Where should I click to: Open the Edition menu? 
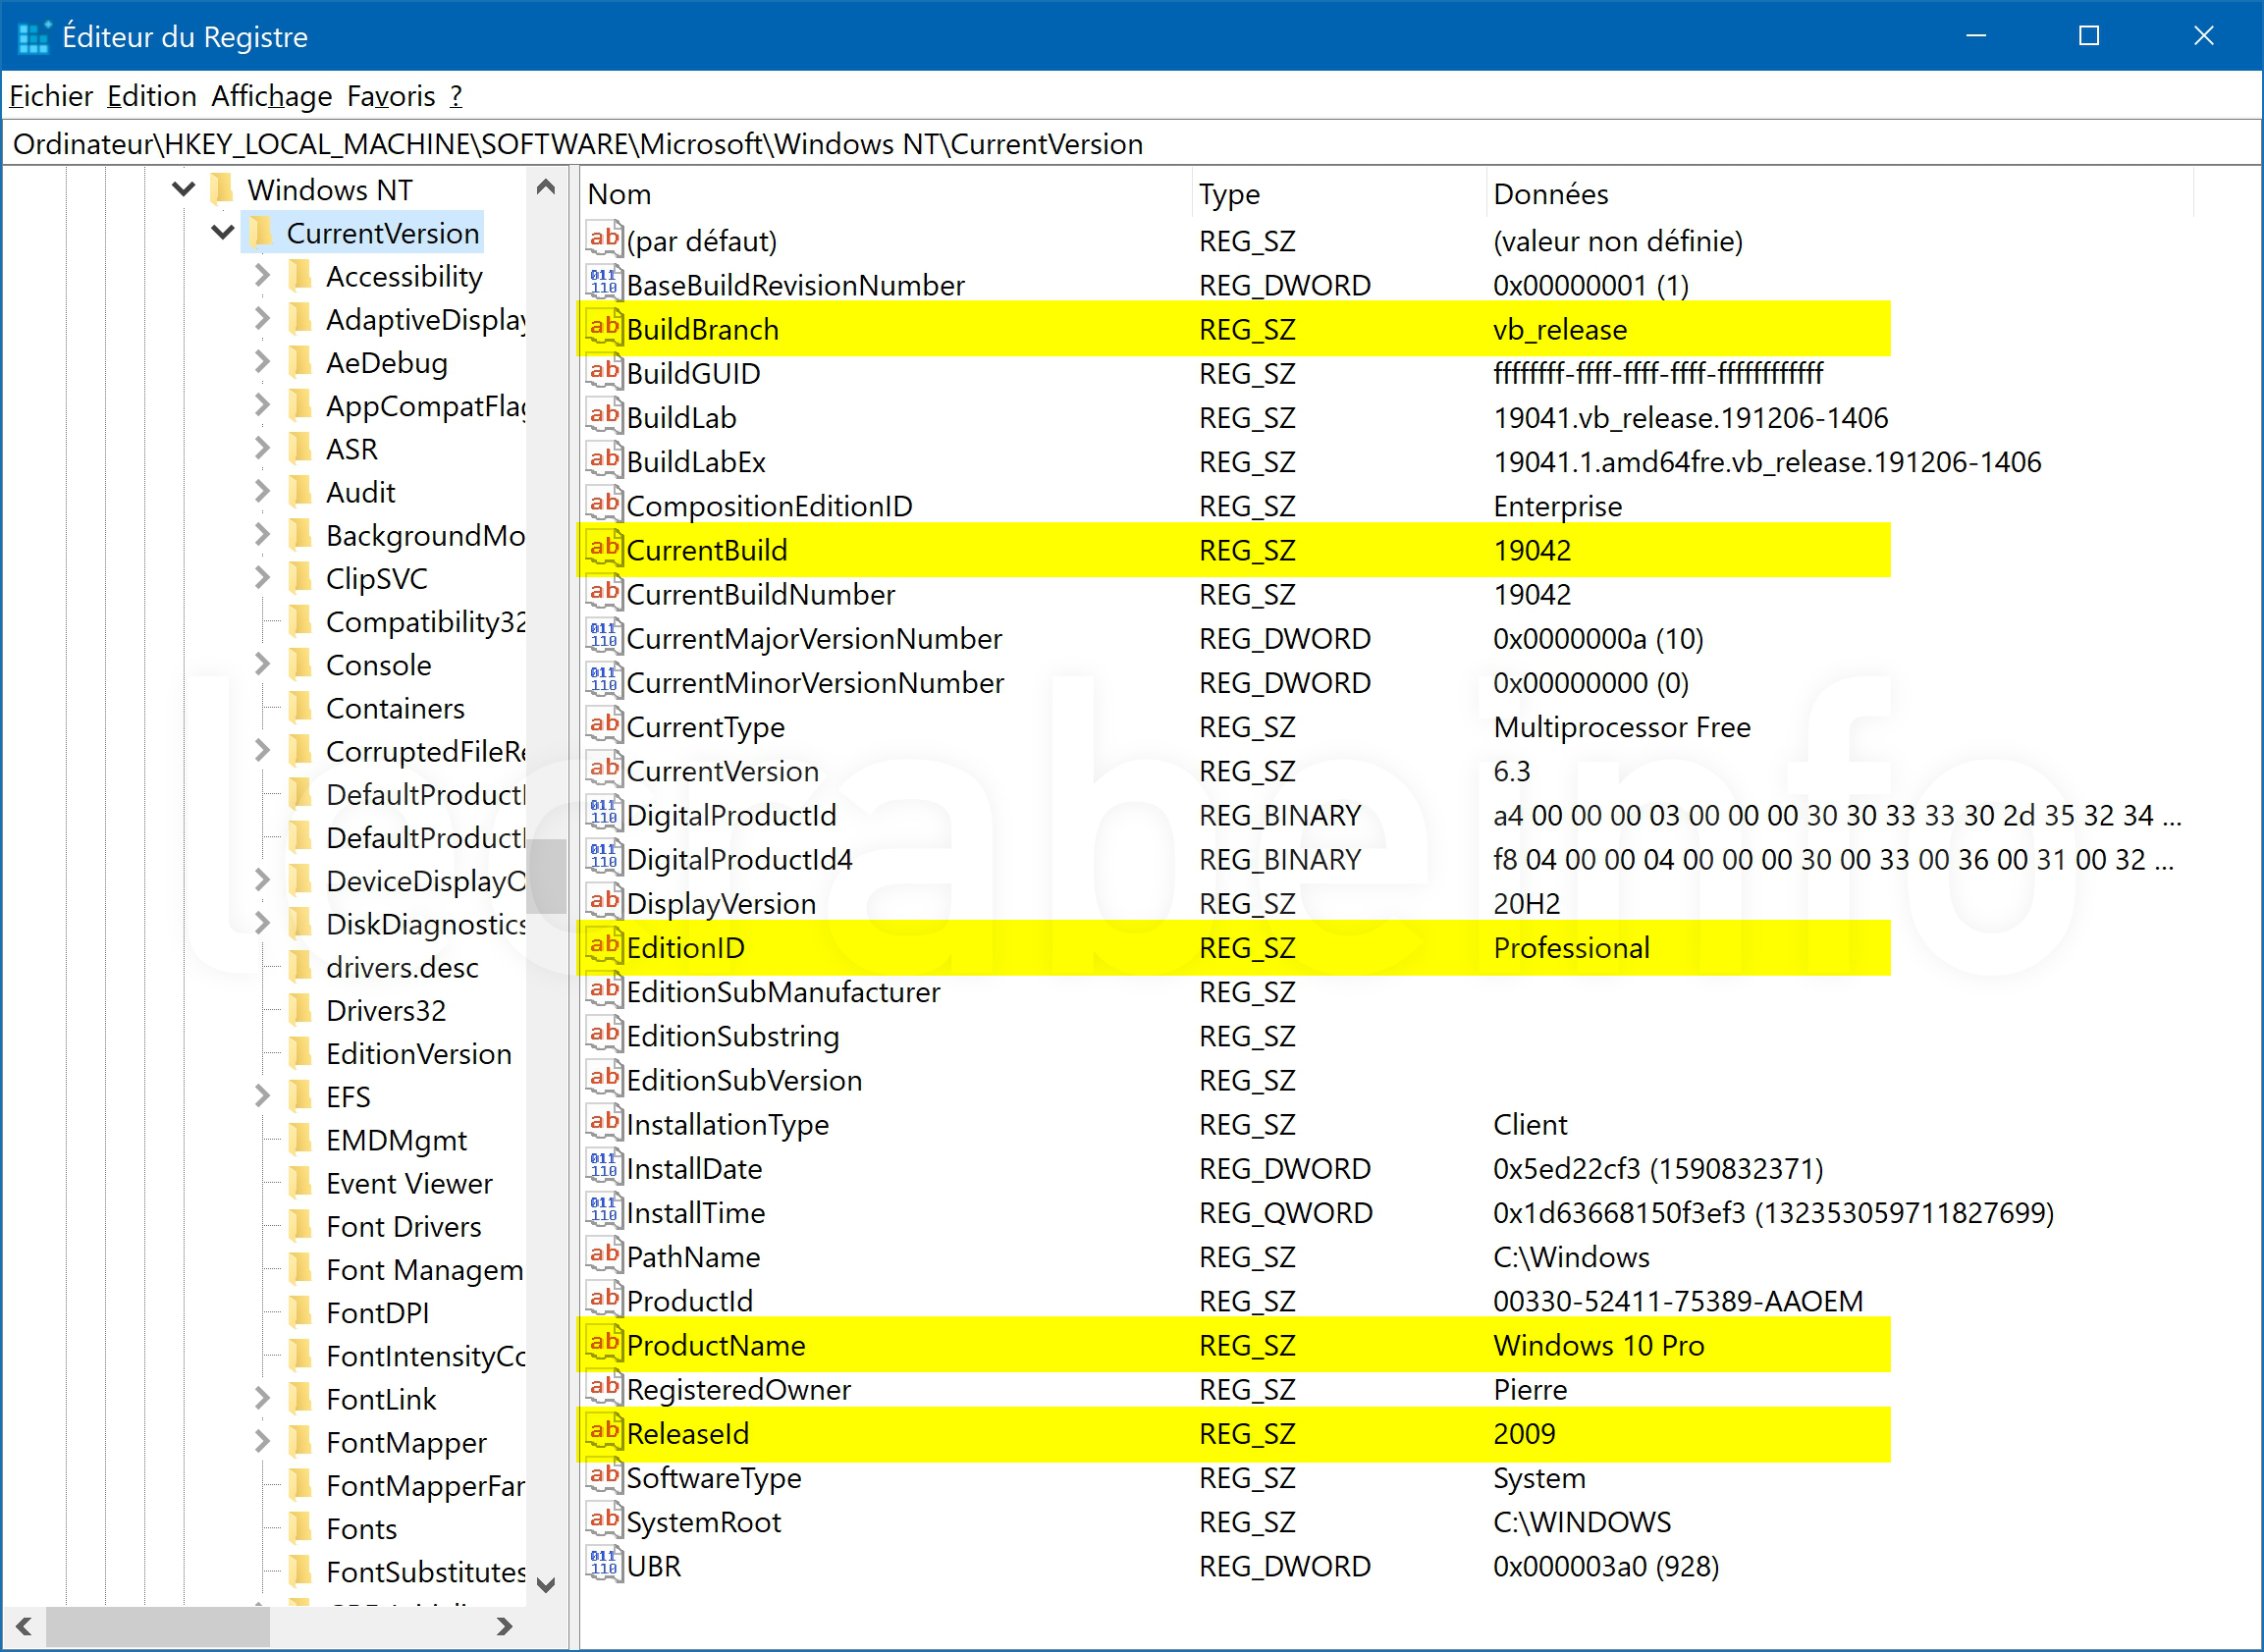tap(152, 96)
